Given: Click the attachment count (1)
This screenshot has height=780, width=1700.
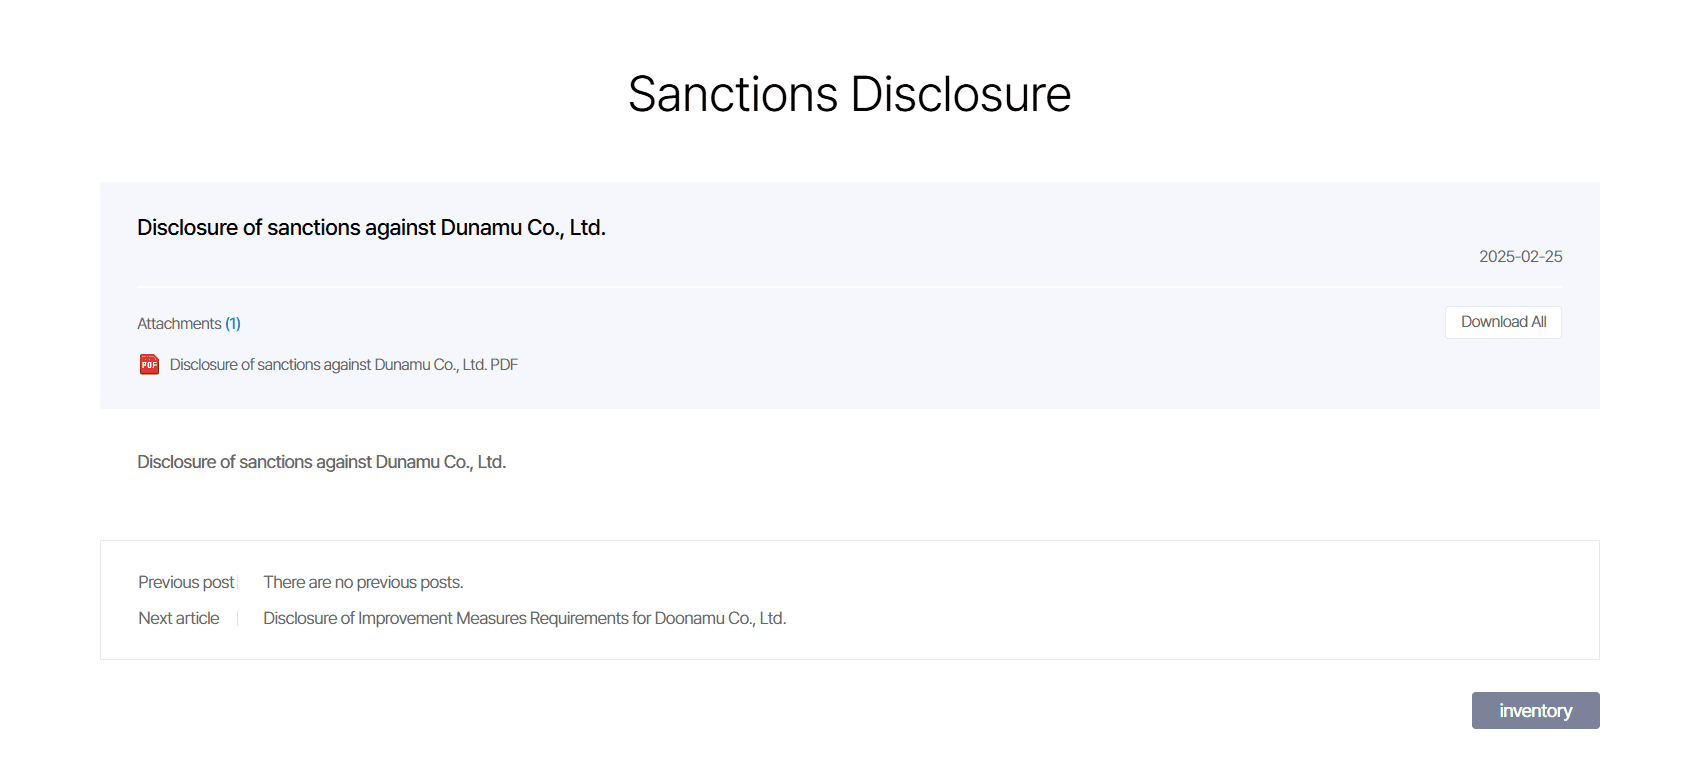Looking at the screenshot, I should point(233,324).
